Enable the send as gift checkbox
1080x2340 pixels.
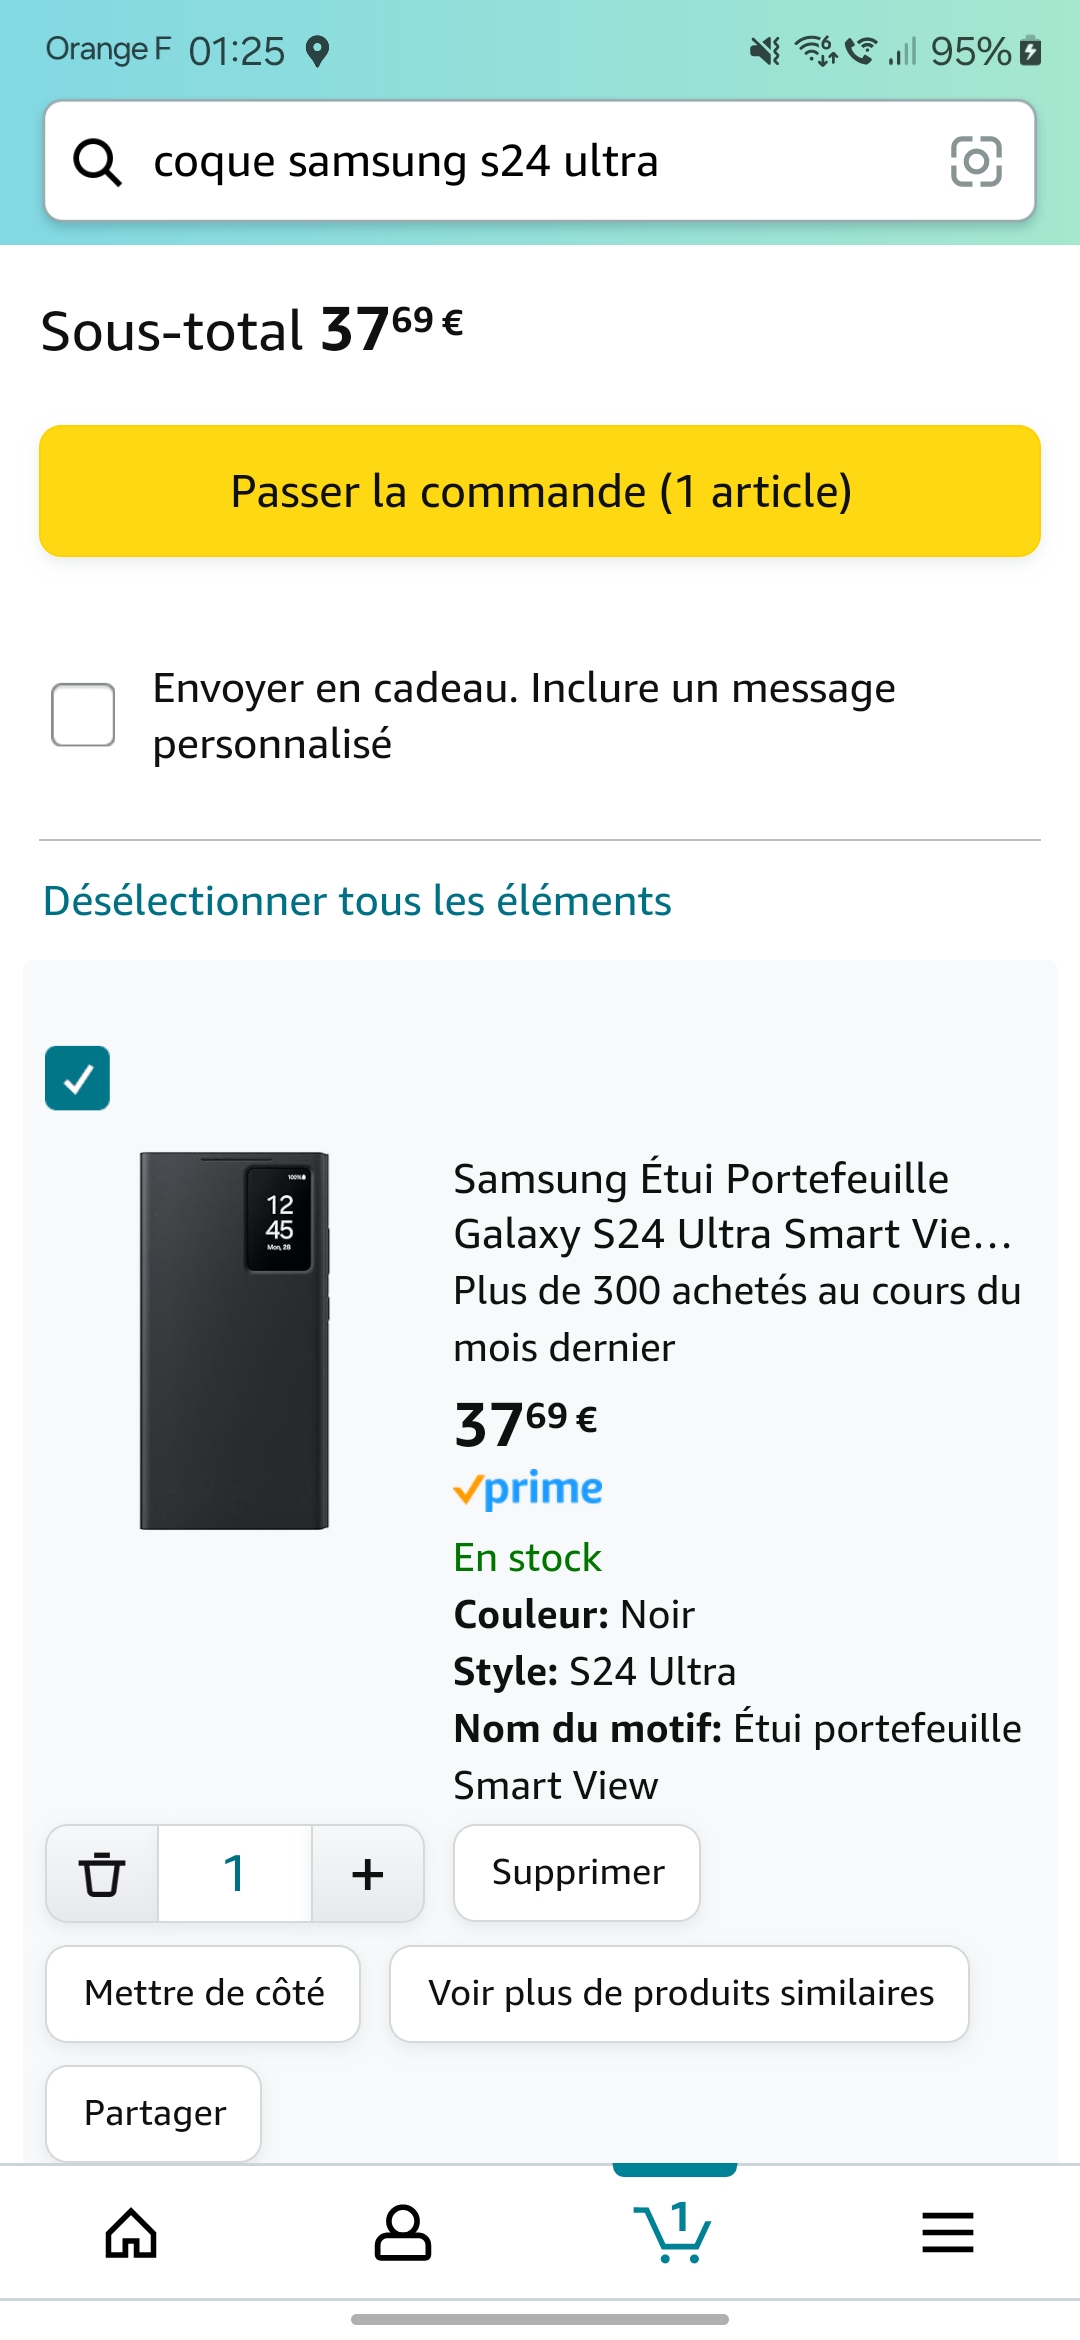coord(83,715)
